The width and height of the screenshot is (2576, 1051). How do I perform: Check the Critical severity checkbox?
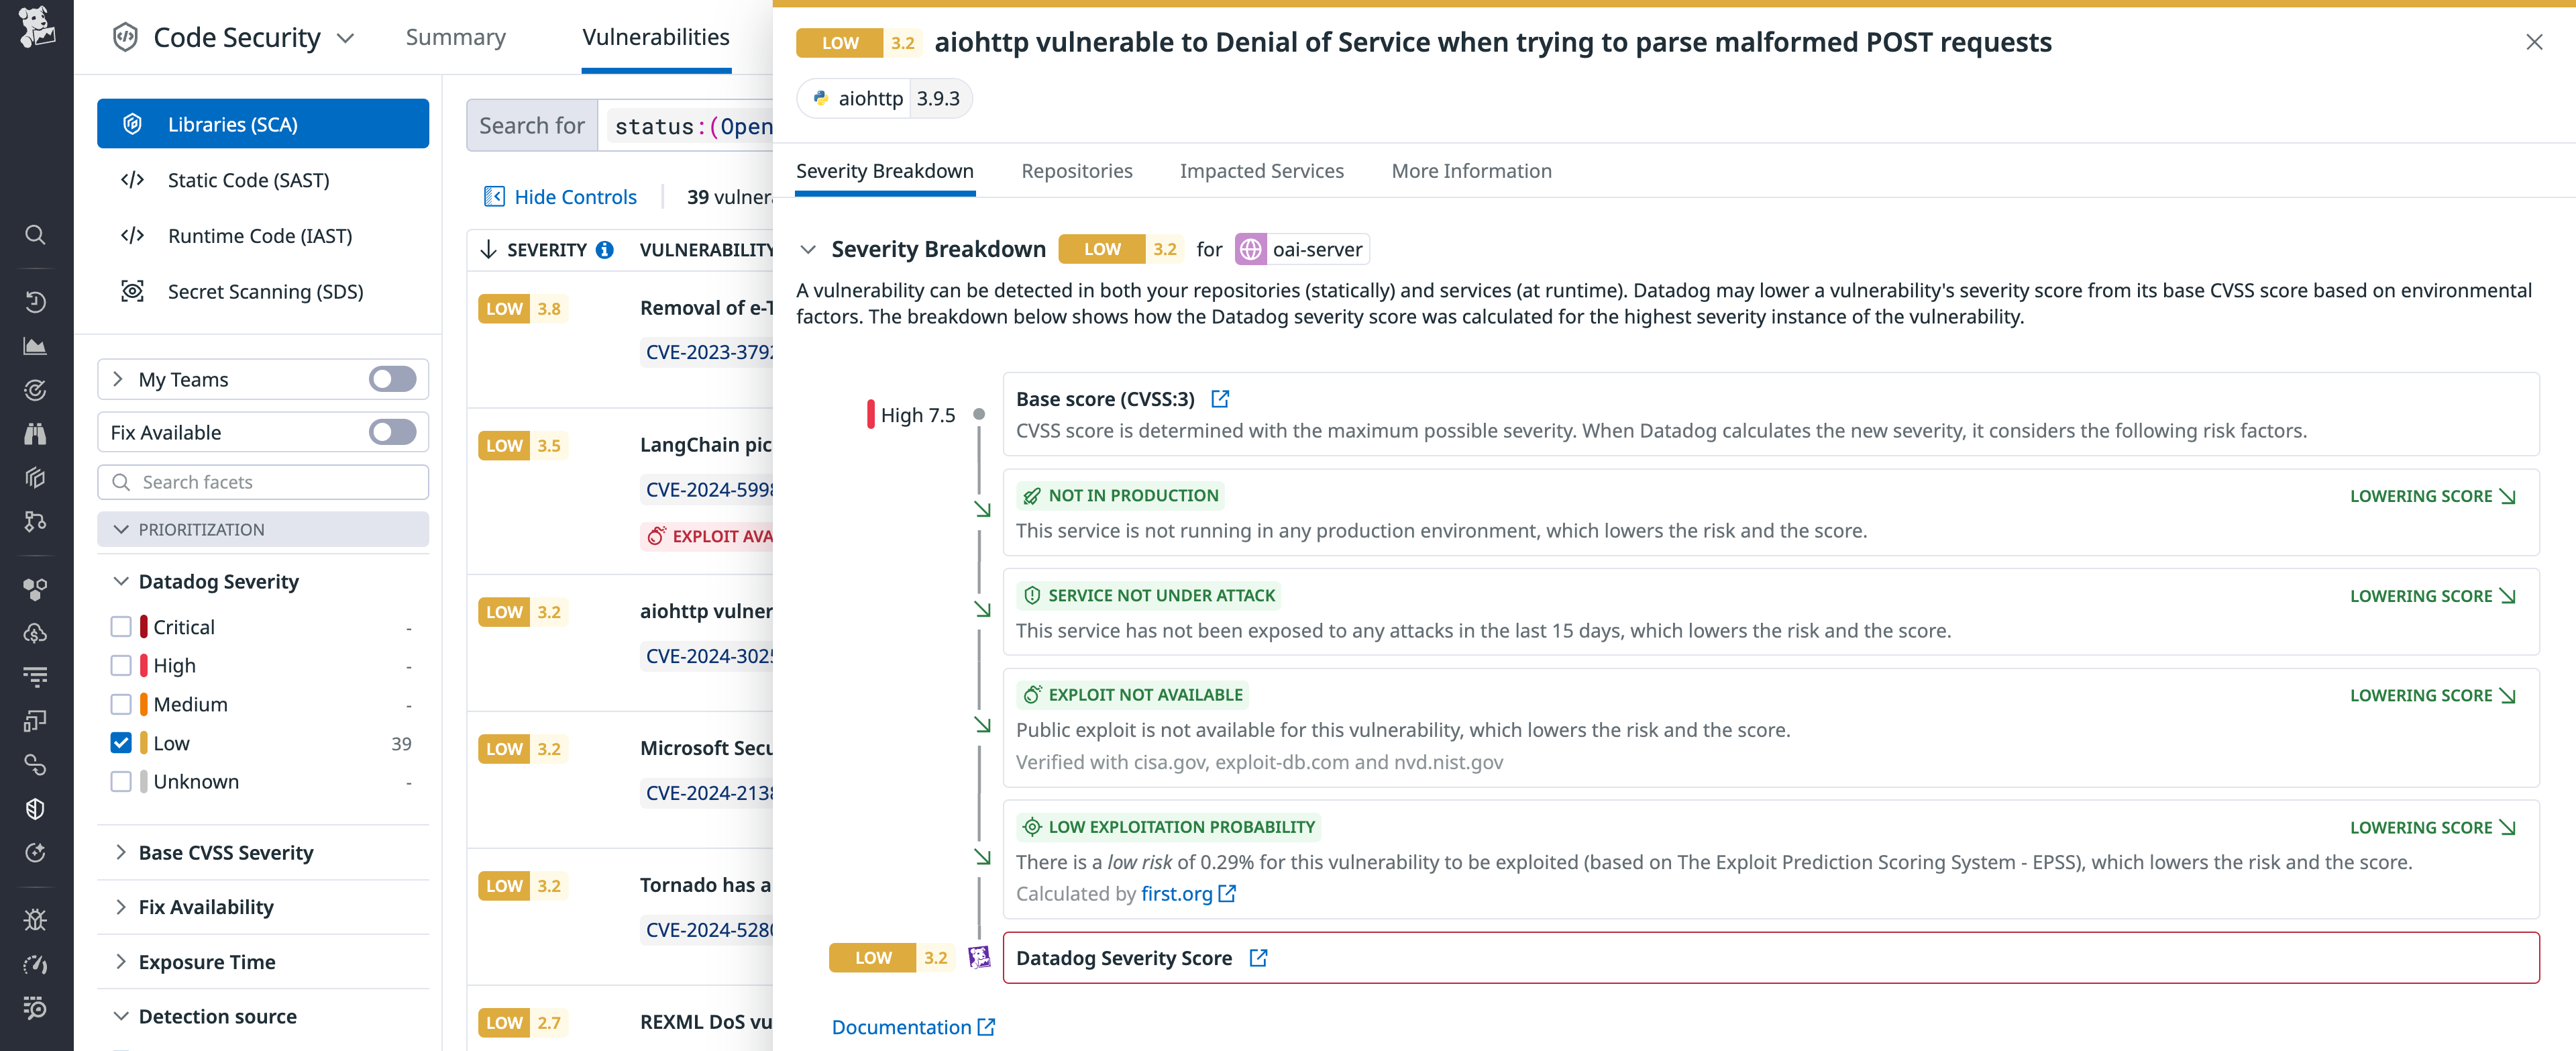tap(122, 626)
